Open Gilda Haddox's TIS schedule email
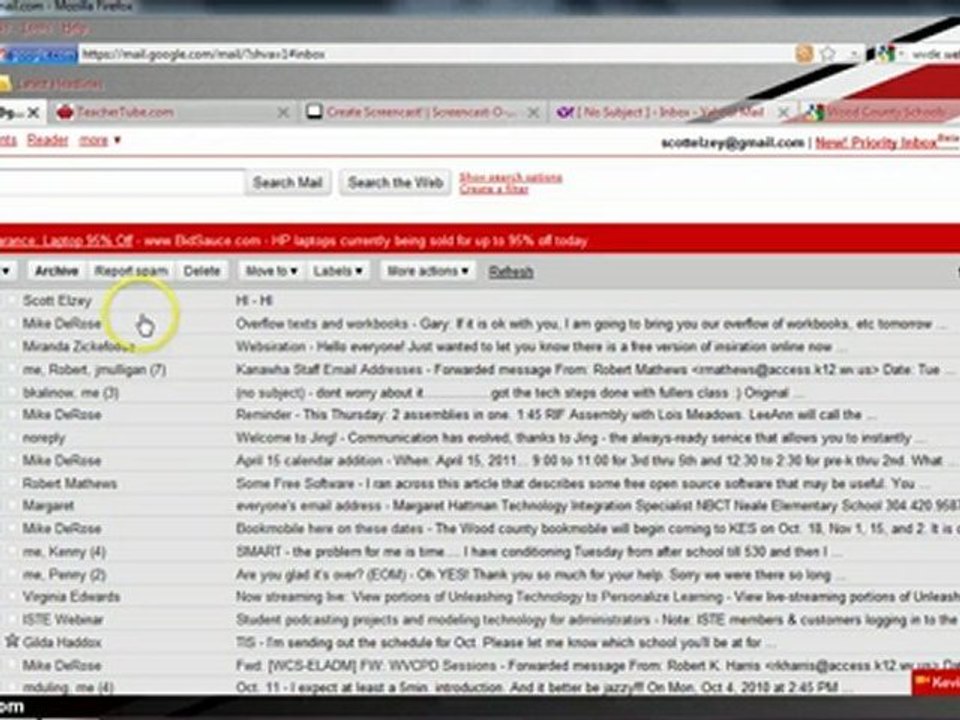Image resolution: width=960 pixels, height=720 pixels. (480, 642)
